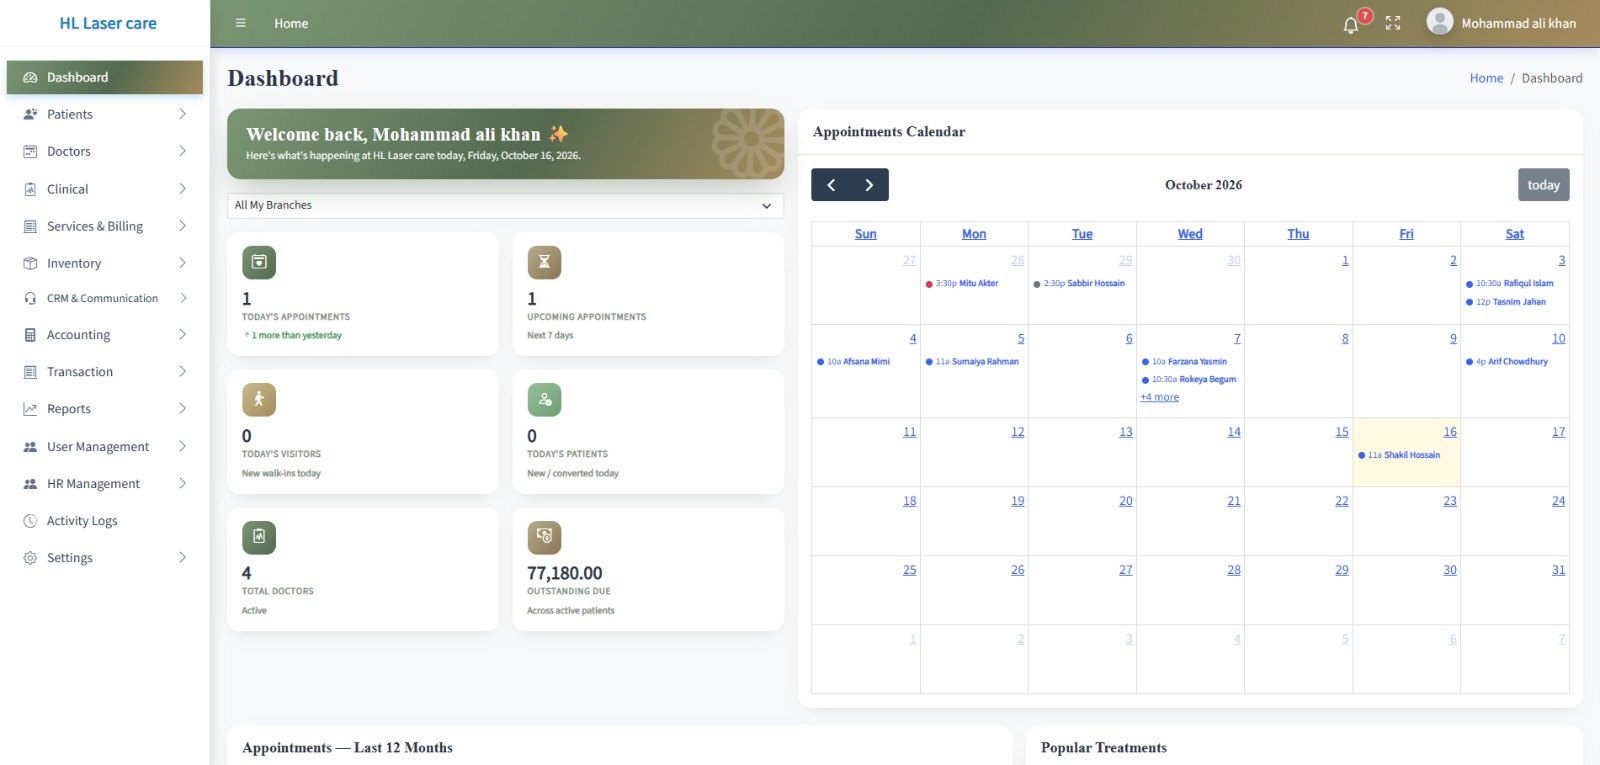Click the Today's Visitors walking icon

pos(259,399)
